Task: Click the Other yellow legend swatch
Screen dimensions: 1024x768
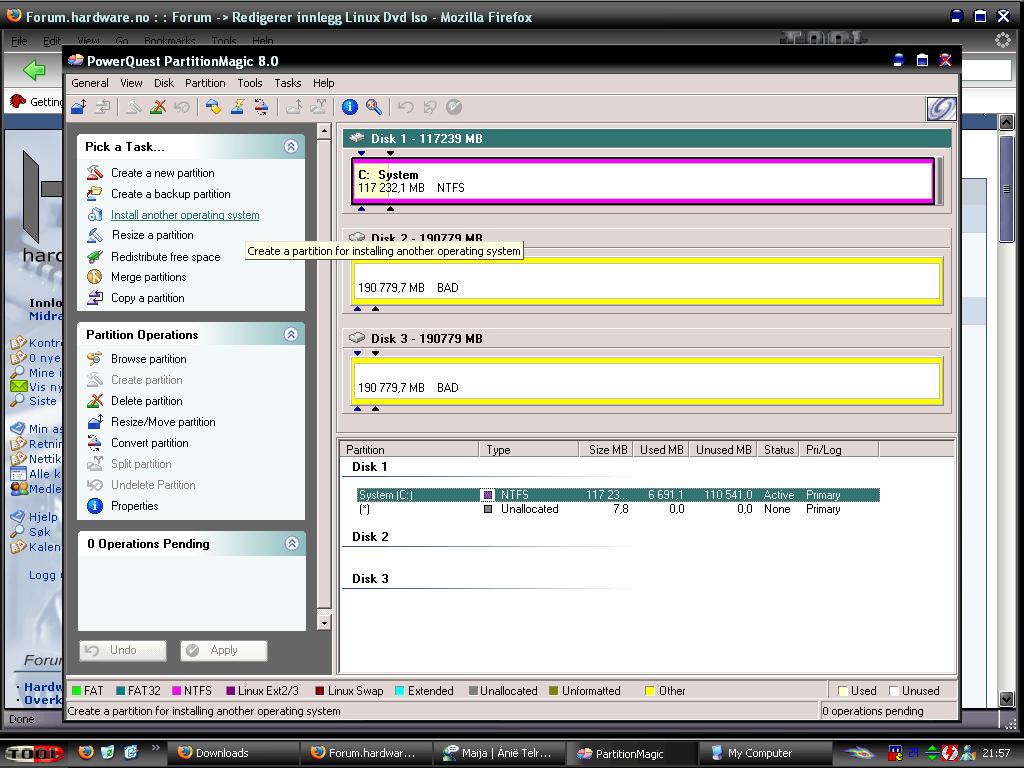Action: point(650,691)
